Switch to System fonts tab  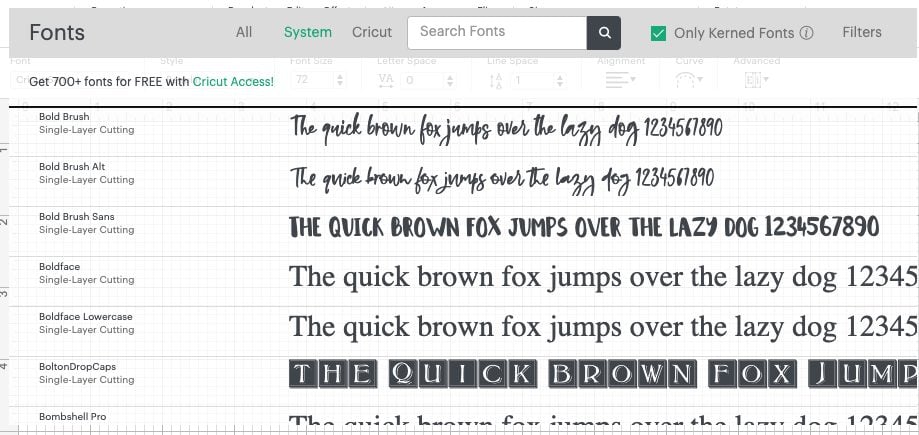(308, 32)
